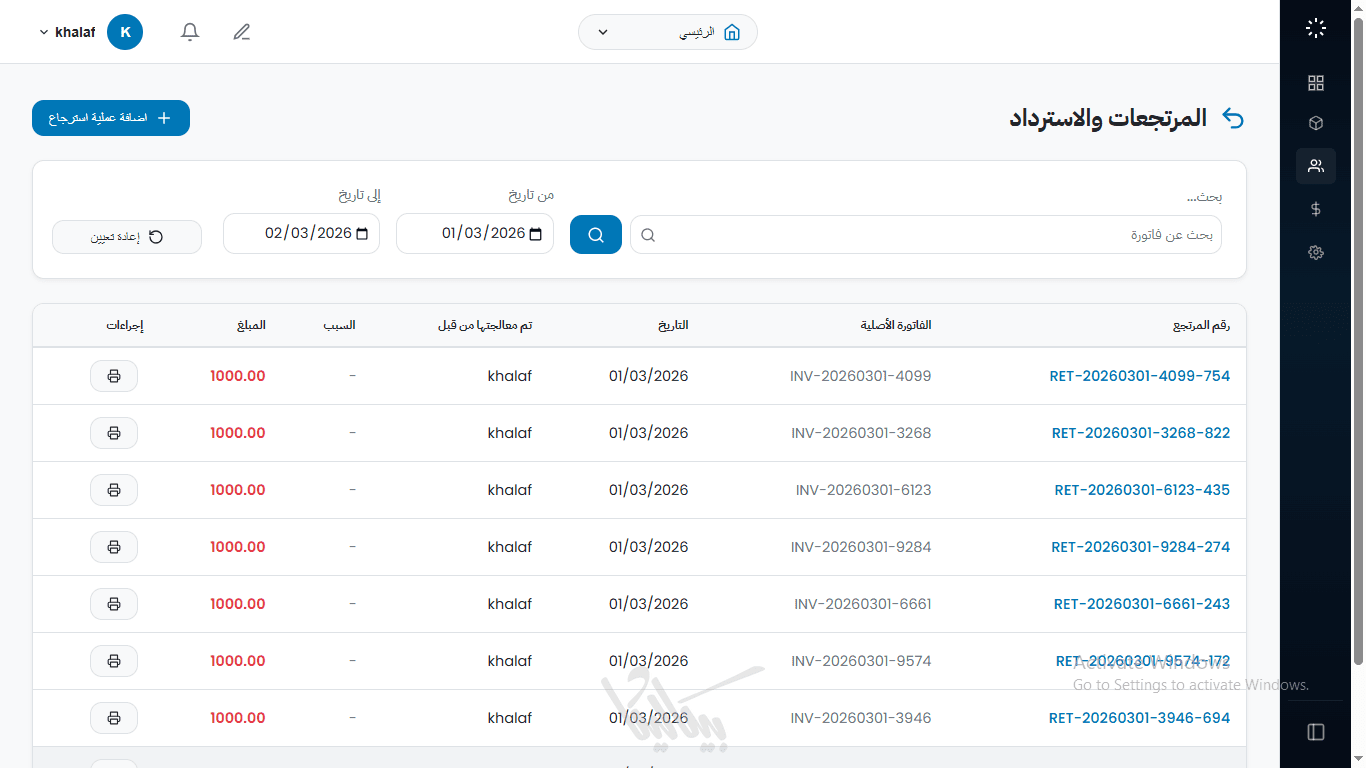Open the إلى تاريخ date picker
1366x768 pixels.
(362, 234)
